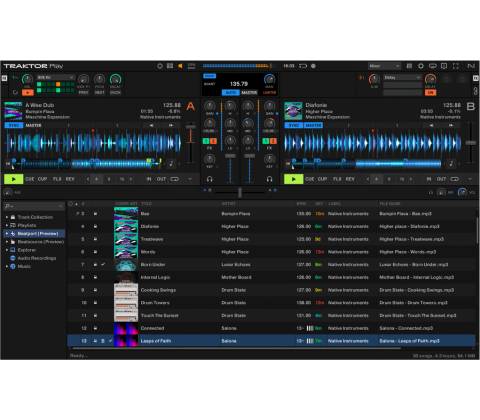Toggle the orange FX unit 1 on button
Viewport: 480px width, 420px height.
(28, 92)
